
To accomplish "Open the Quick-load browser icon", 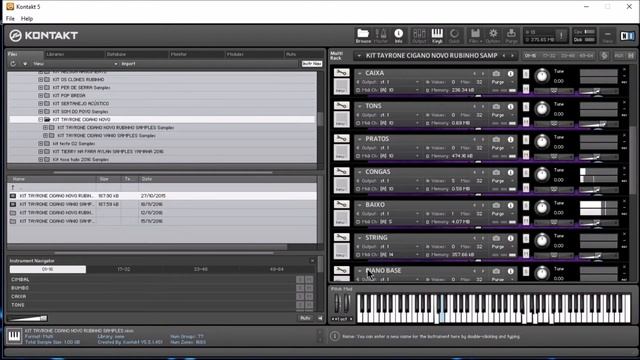I will [x=454, y=36].
